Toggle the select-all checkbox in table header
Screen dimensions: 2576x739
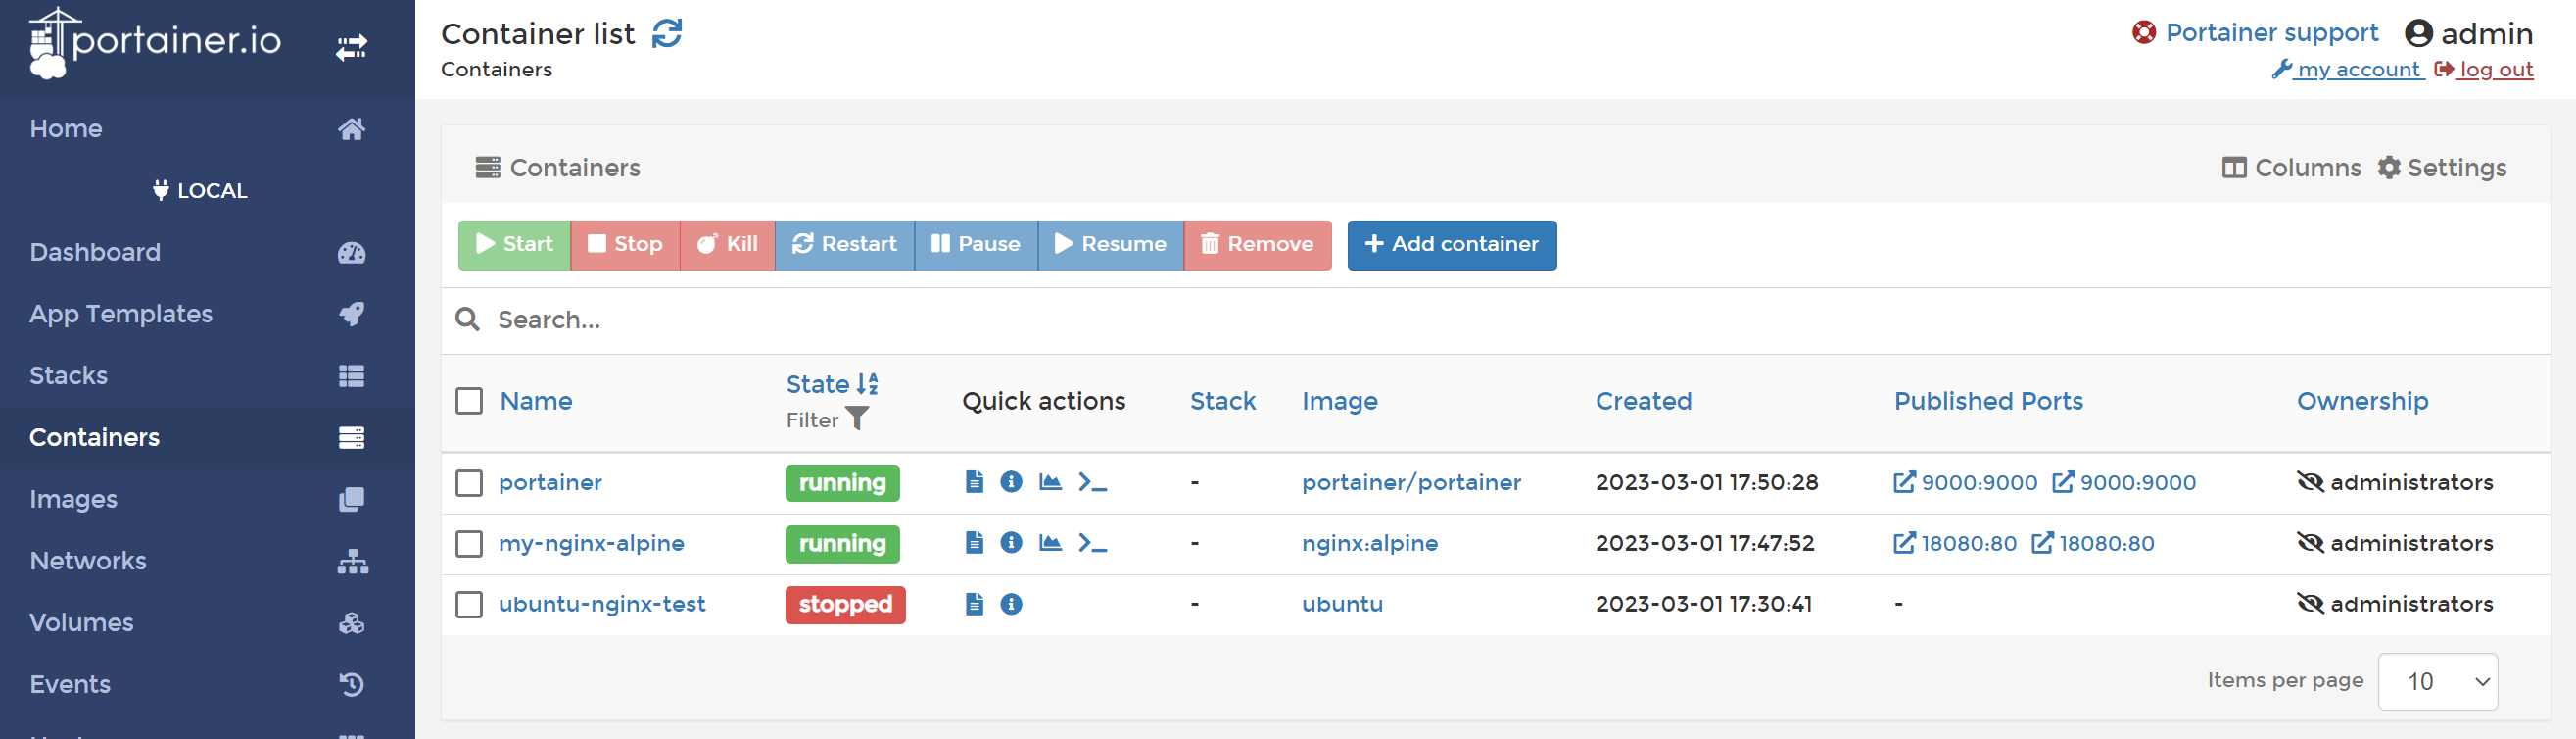click(469, 401)
